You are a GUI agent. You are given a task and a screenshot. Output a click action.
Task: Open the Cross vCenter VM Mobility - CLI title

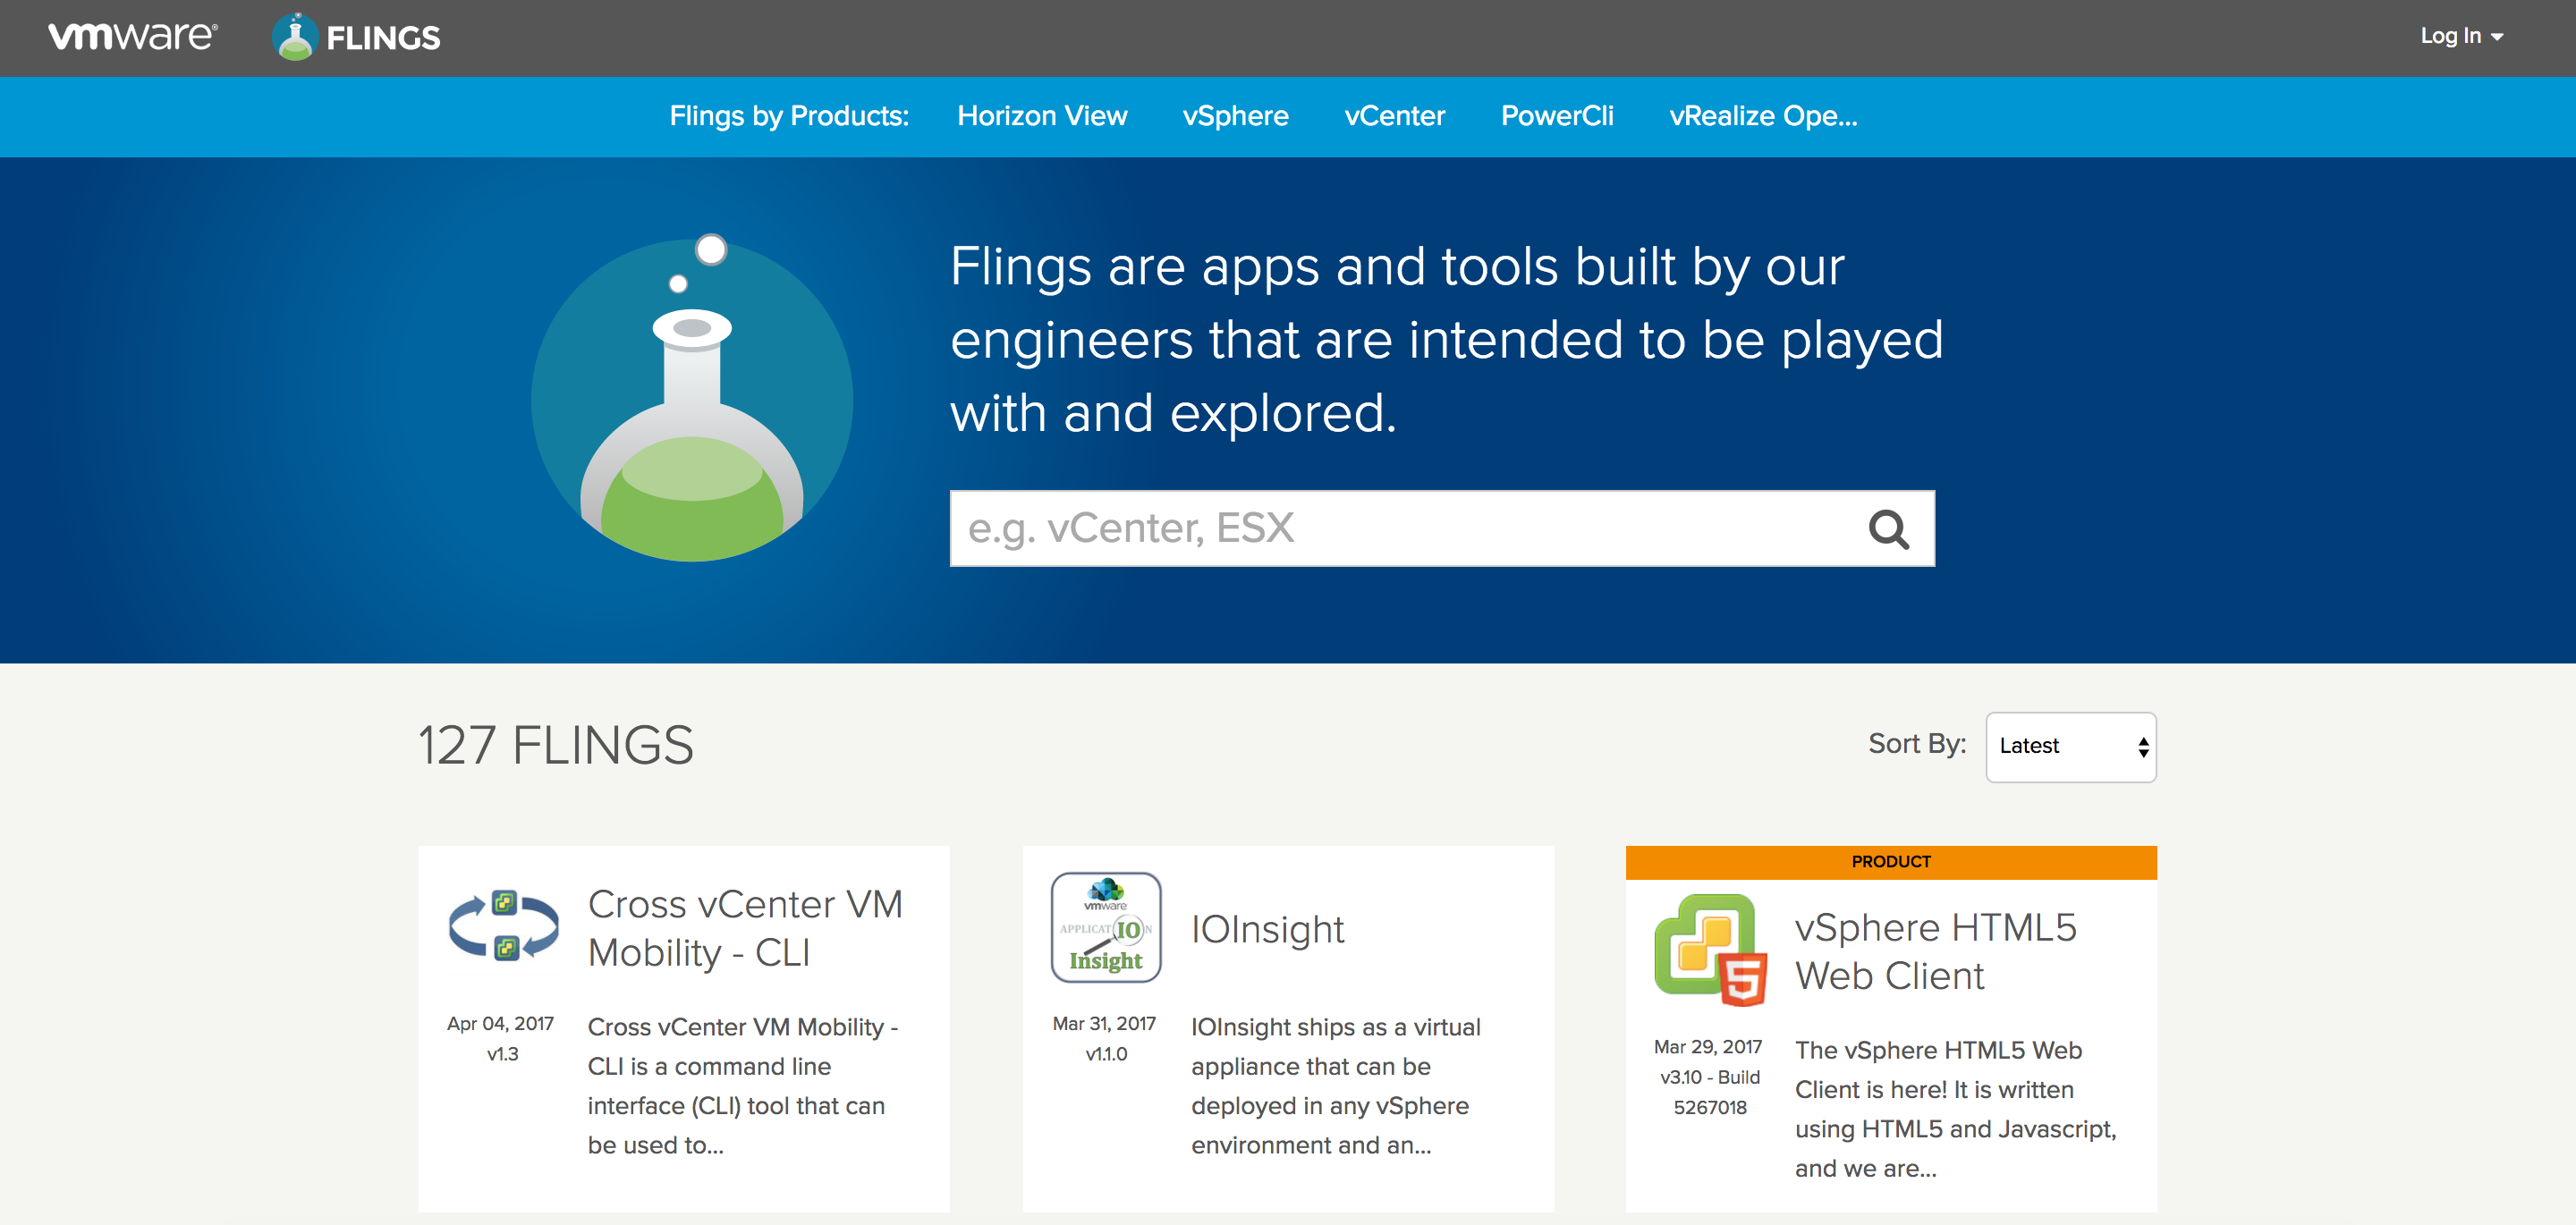(x=745, y=928)
